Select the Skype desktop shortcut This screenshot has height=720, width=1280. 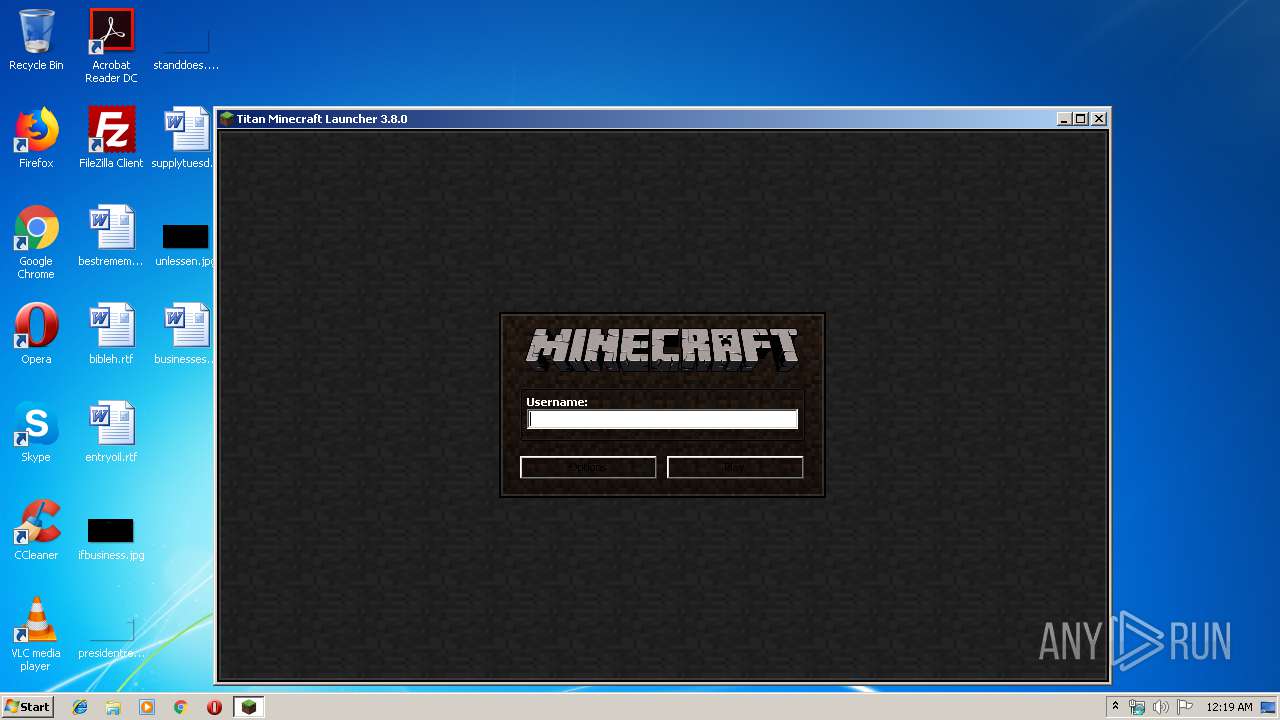click(x=36, y=432)
